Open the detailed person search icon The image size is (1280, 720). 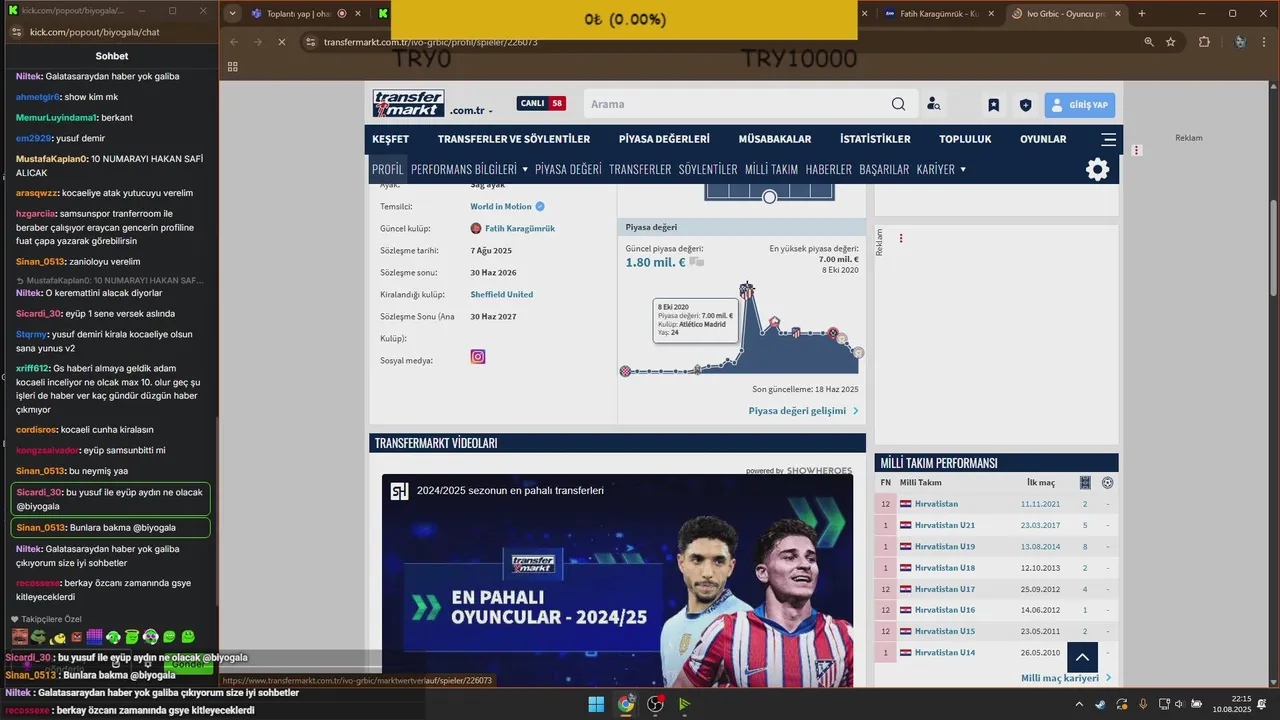pos(933,104)
